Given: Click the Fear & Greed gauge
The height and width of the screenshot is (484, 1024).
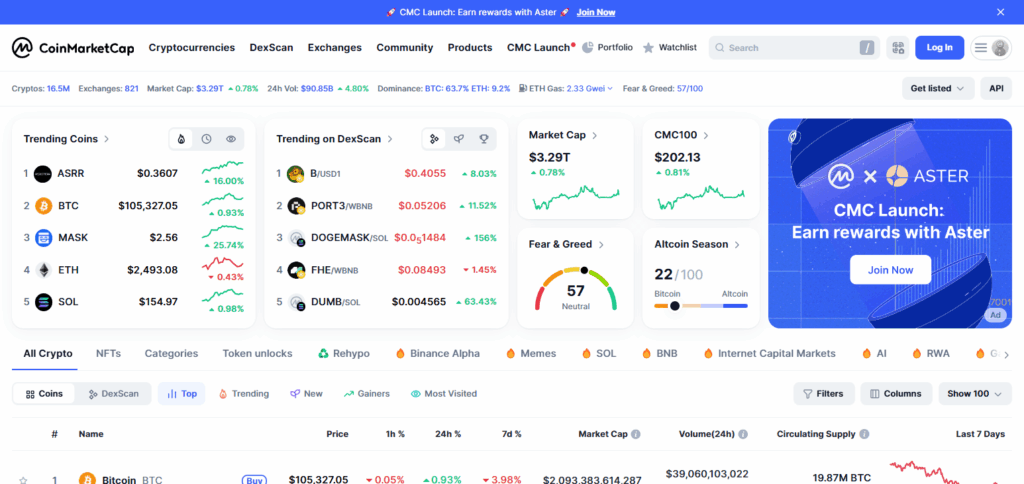Looking at the screenshot, I should tap(575, 289).
